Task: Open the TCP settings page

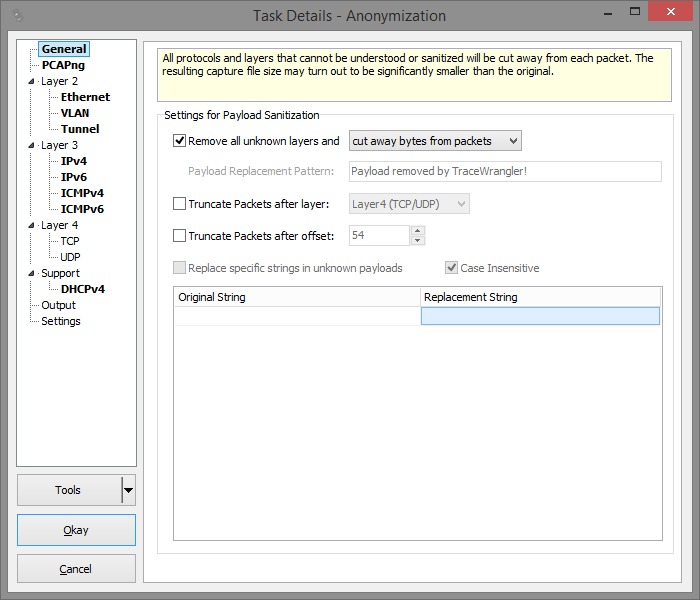Action: pos(70,241)
